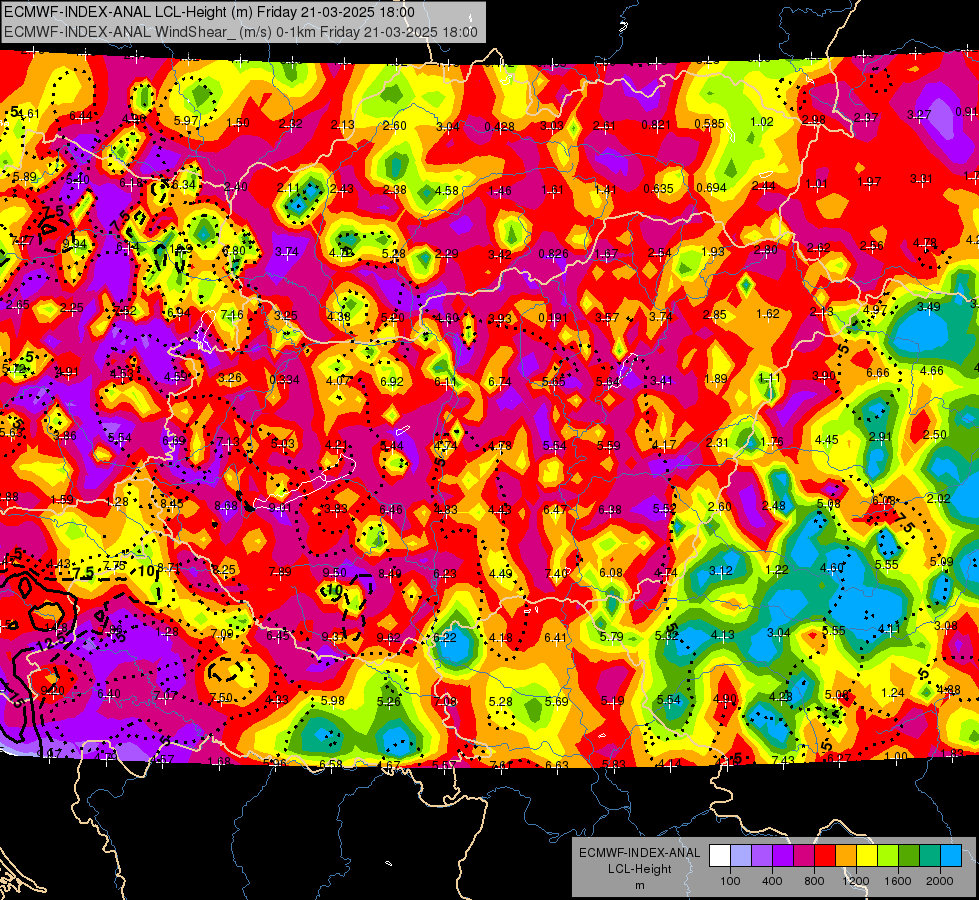
Task: Click the orange legend swatch
Action: [x=847, y=856]
